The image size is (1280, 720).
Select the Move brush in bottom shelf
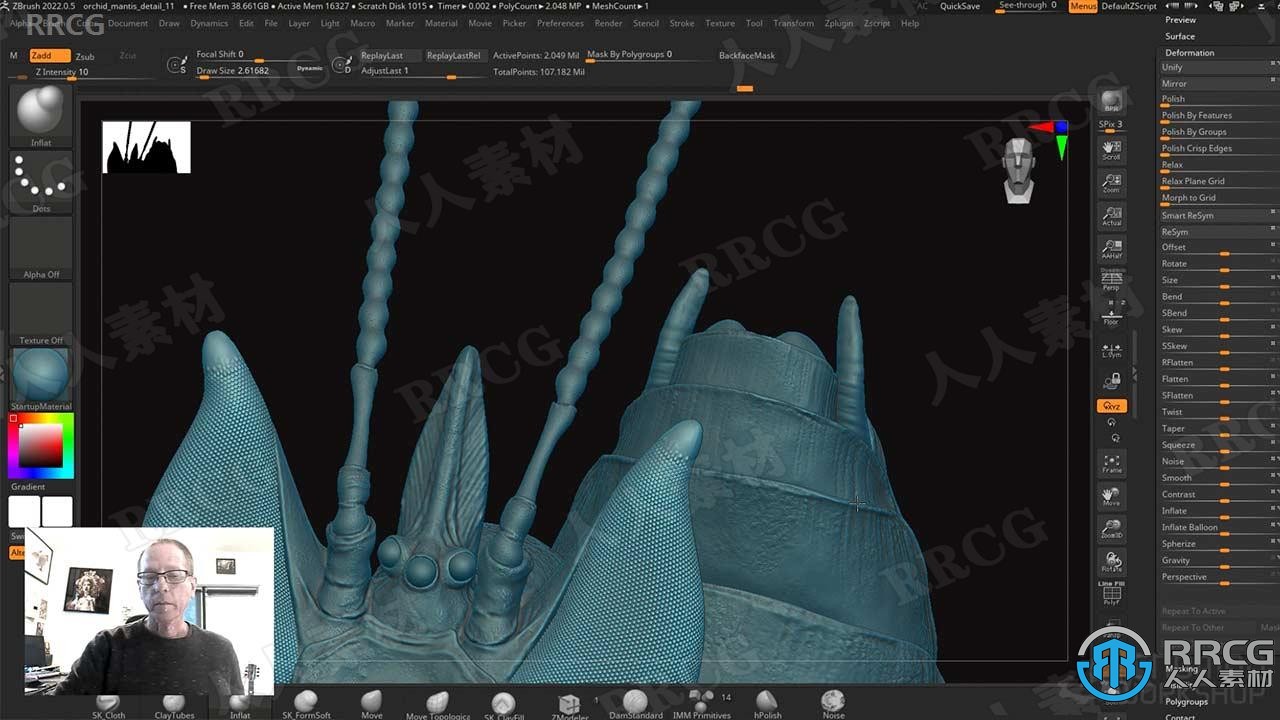(372, 705)
